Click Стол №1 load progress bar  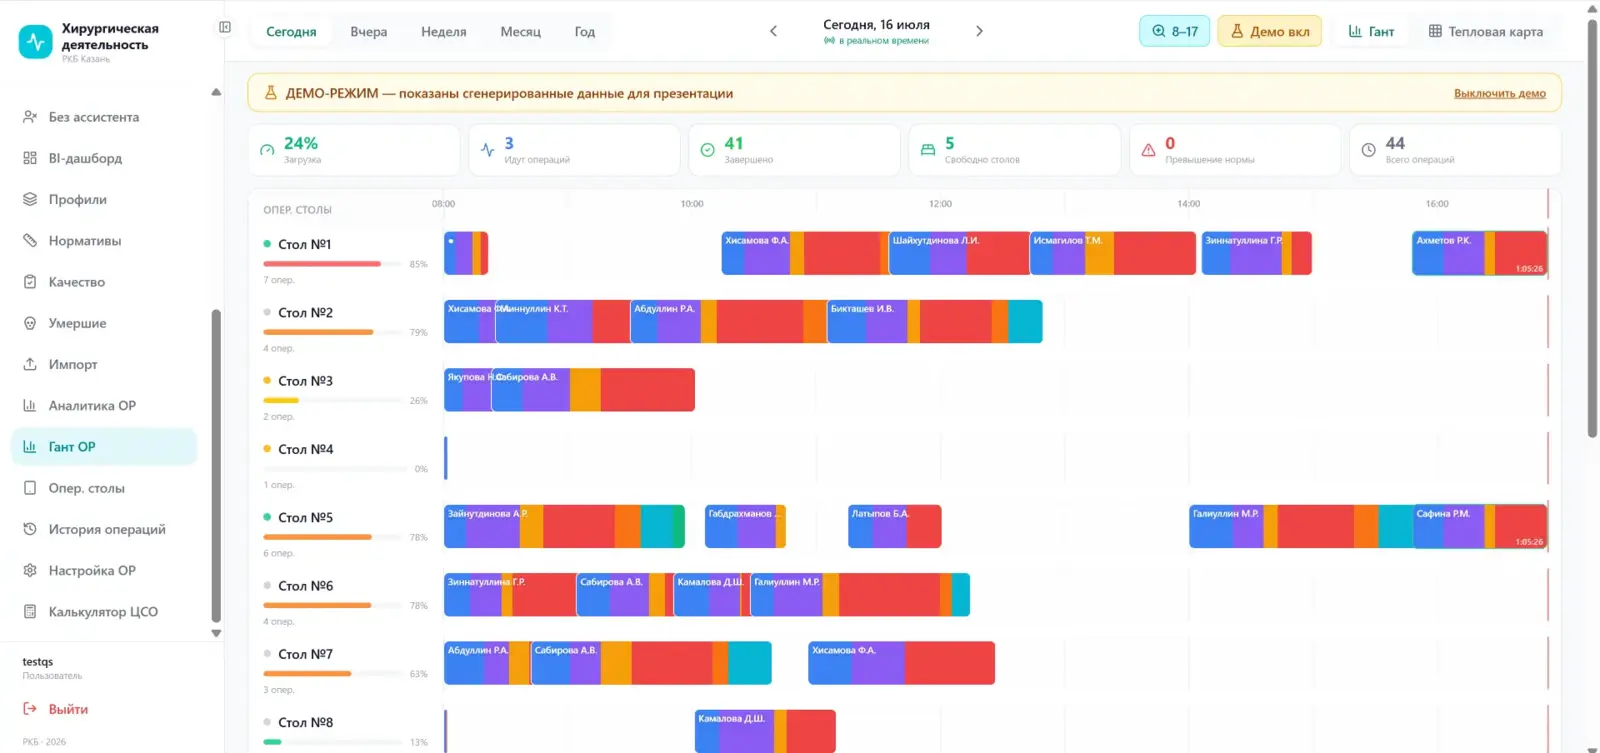point(331,264)
